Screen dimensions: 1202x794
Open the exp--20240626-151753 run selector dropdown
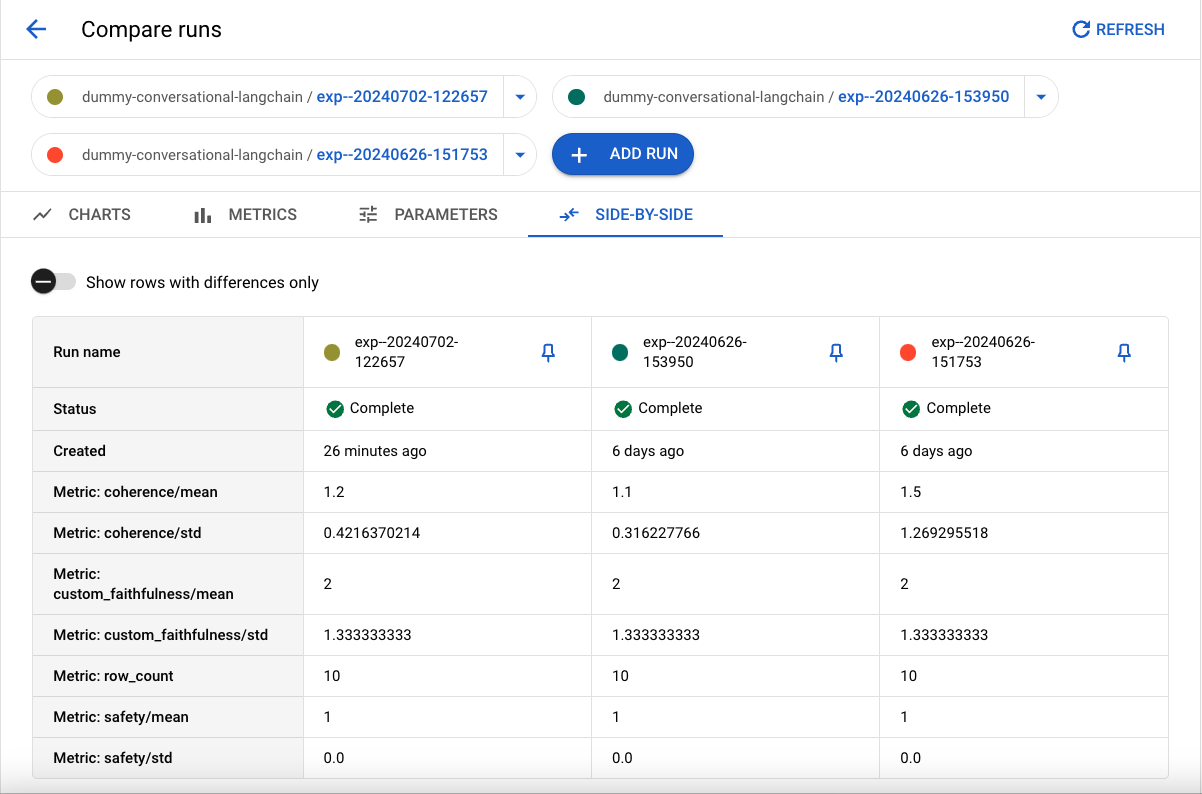tap(519, 154)
